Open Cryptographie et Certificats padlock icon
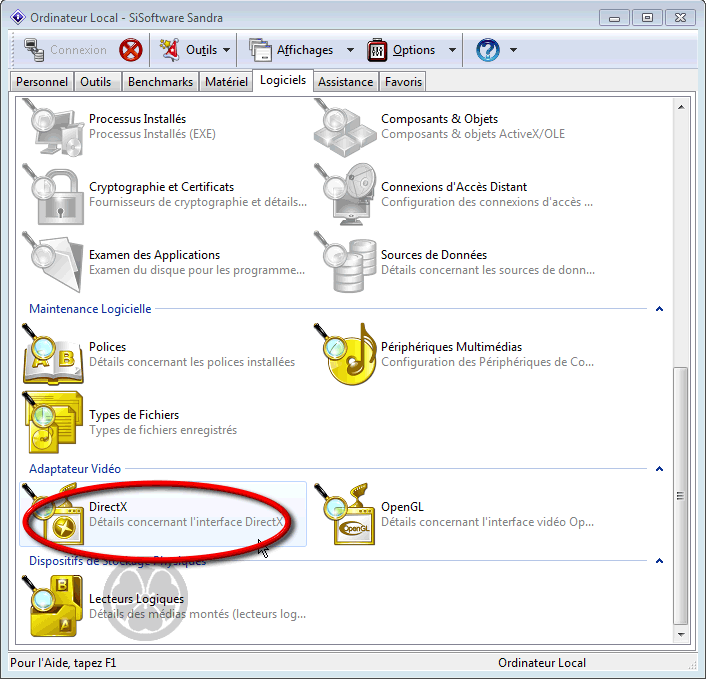 53,195
